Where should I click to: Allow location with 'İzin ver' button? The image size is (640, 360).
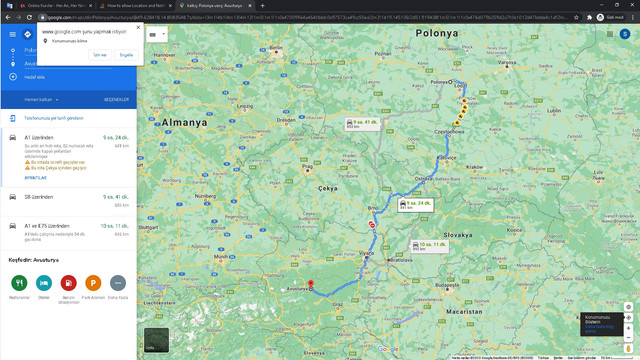[x=100, y=55]
